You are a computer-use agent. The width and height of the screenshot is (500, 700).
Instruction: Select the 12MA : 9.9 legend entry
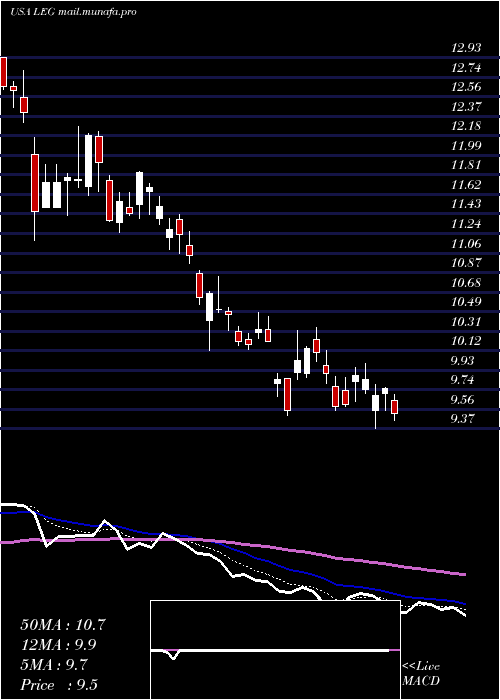point(58,645)
